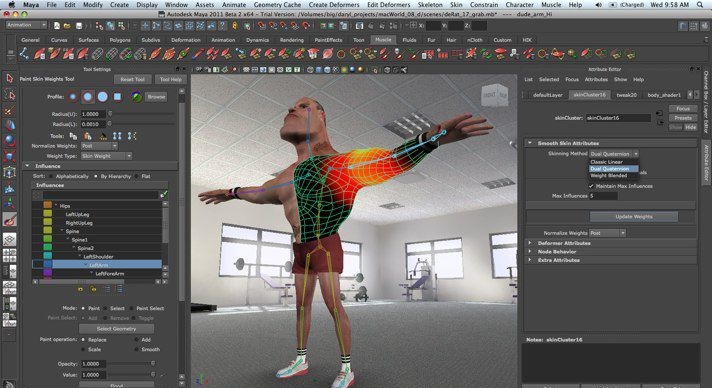Click the Reset Tool button
Image resolution: width=712 pixels, height=388 pixels.
coord(132,79)
